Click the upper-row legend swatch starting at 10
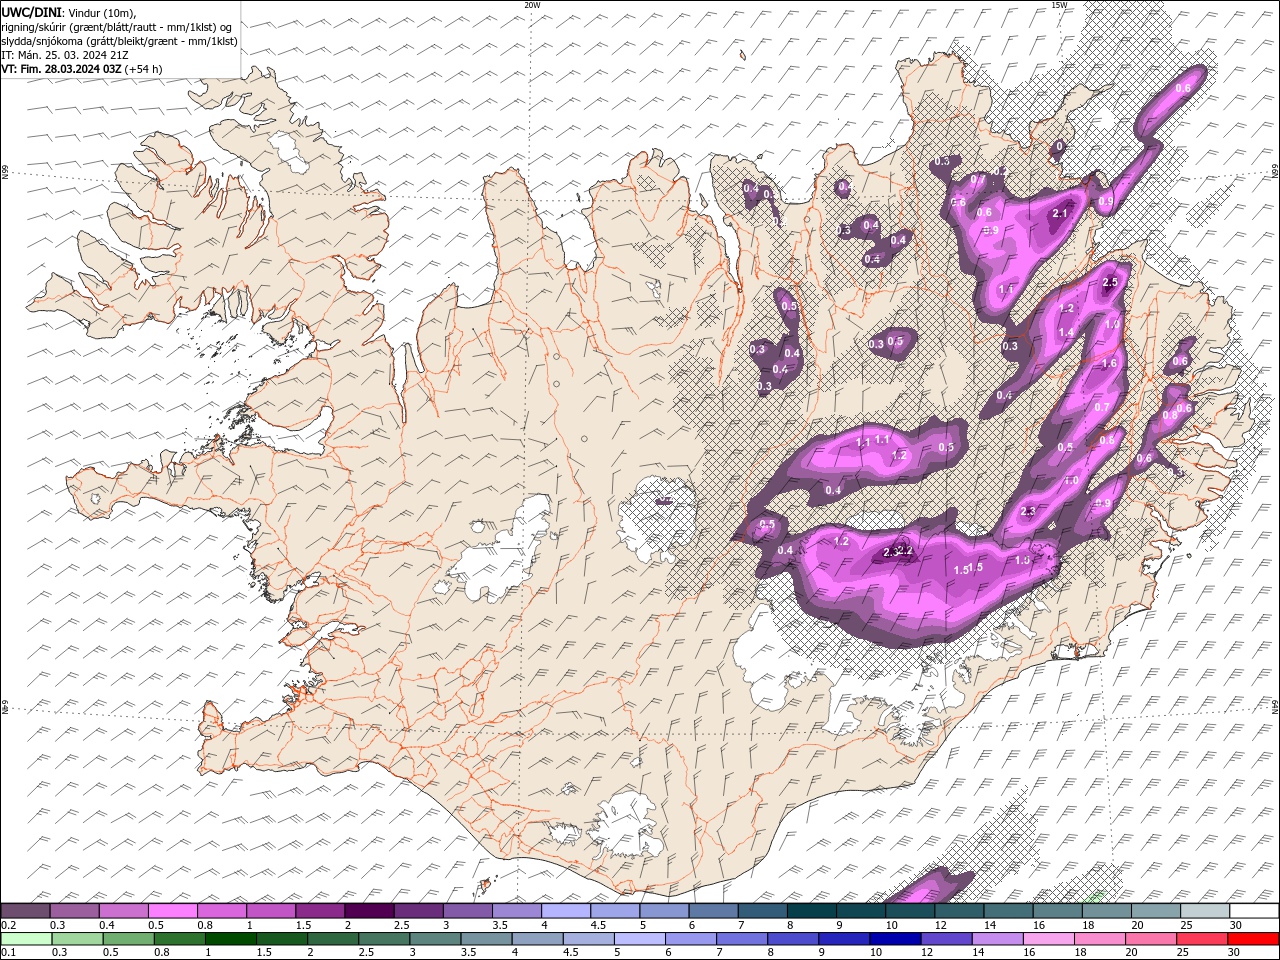The width and height of the screenshot is (1280, 960). tap(909, 911)
